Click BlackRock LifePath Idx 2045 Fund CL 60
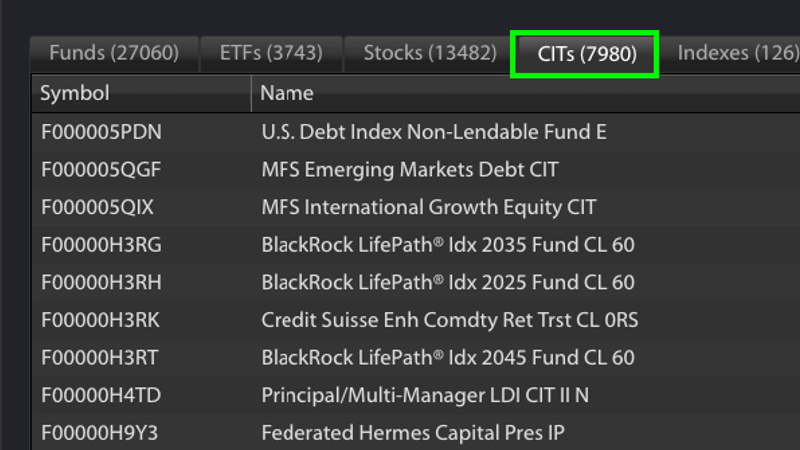800x450 pixels. pos(448,358)
